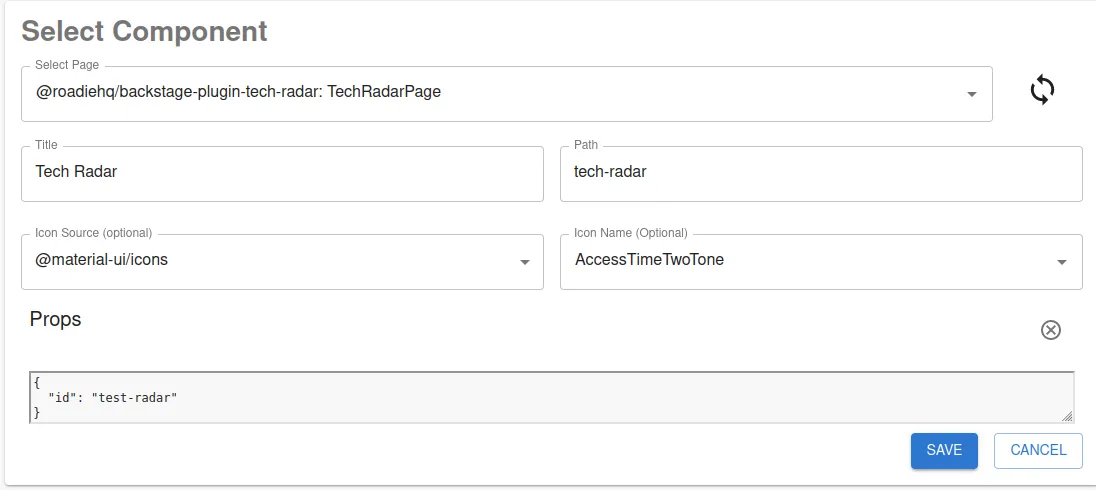Click the Icon Source (optional) field label
Screen dimensions: 1096x490
[x=93, y=233]
